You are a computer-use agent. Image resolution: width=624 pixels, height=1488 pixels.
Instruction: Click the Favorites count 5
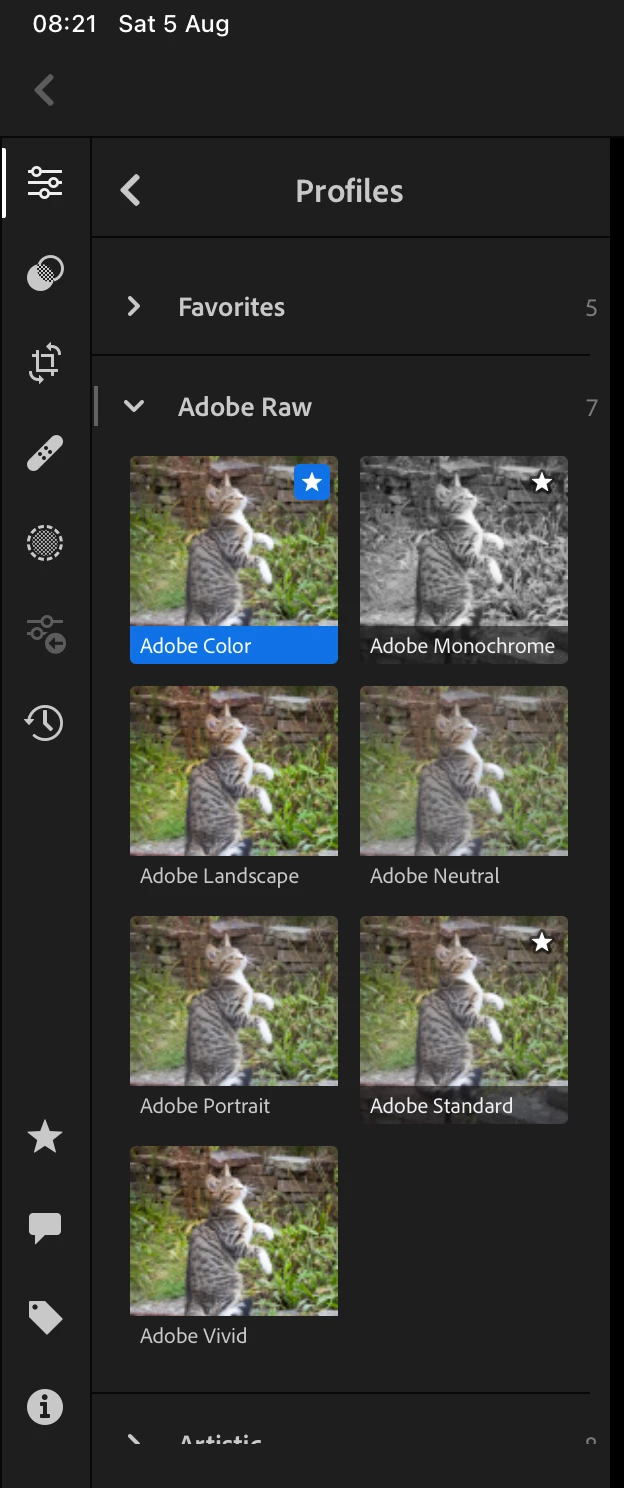pos(591,308)
